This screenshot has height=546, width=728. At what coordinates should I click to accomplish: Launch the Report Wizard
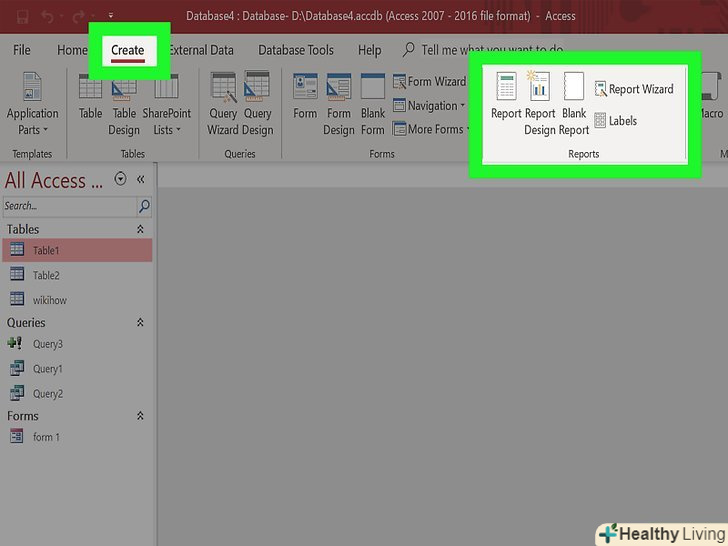(634, 89)
